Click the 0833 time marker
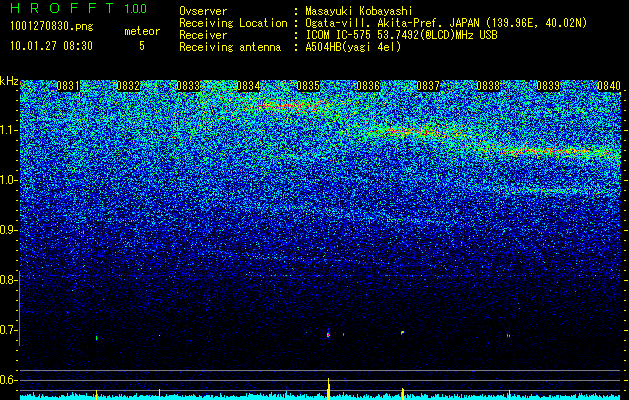 pos(188,86)
